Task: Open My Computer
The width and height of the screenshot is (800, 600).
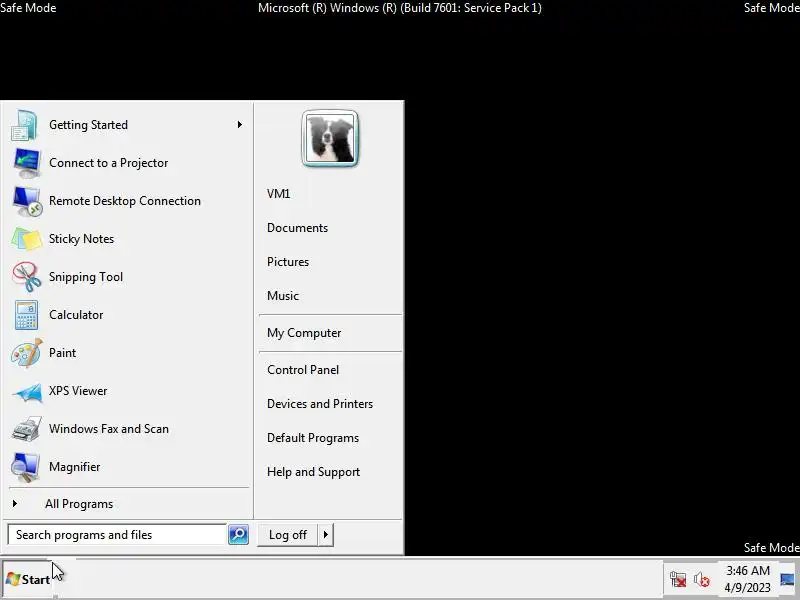Action: [x=304, y=333]
